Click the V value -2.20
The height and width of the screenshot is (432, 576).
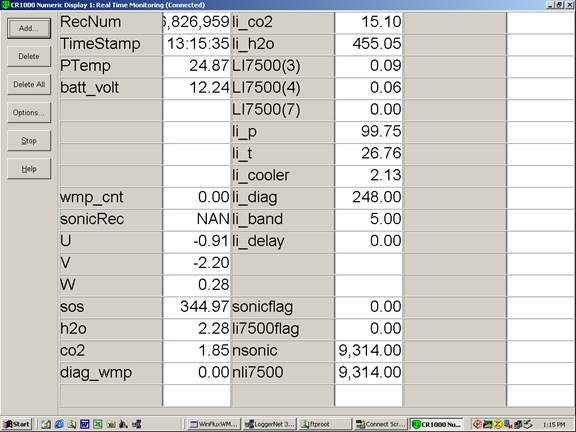coord(197,263)
